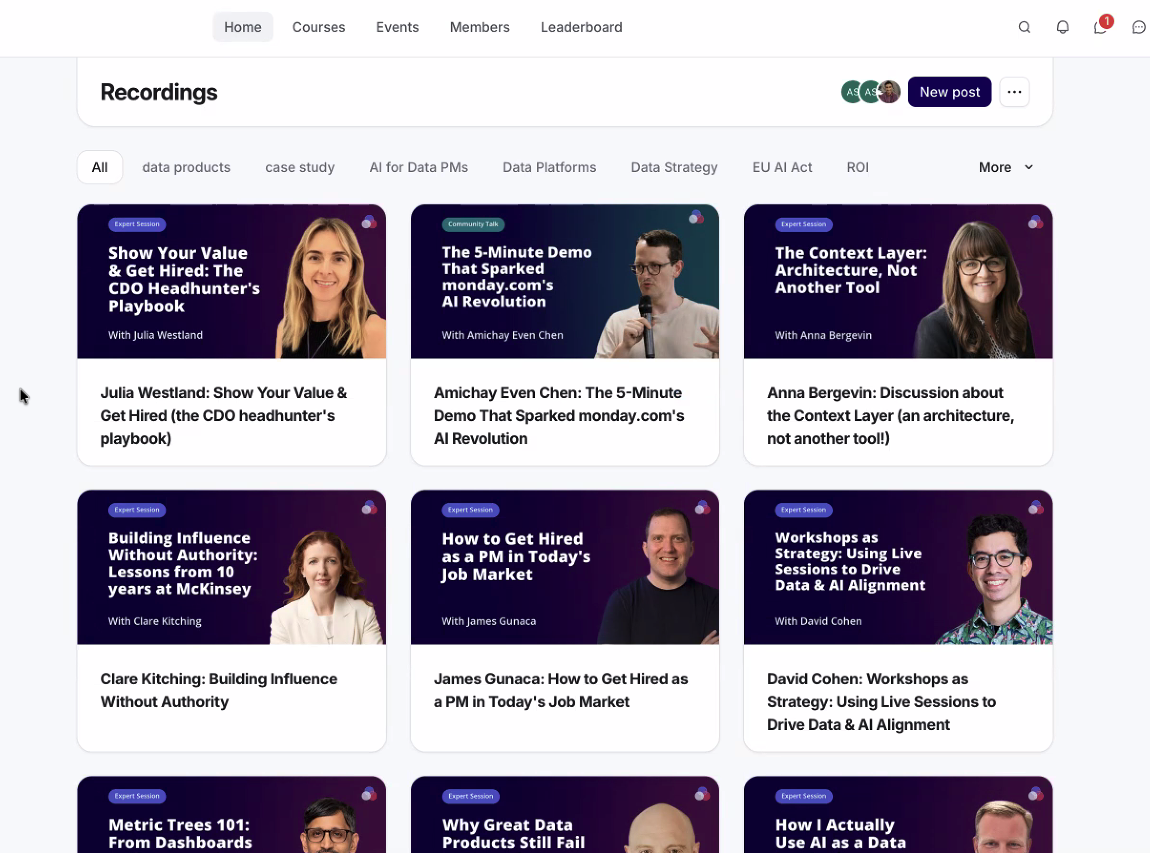Screen dimensions: 1150x853
Task: Open the Leaderboard tab
Action: coord(582,27)
